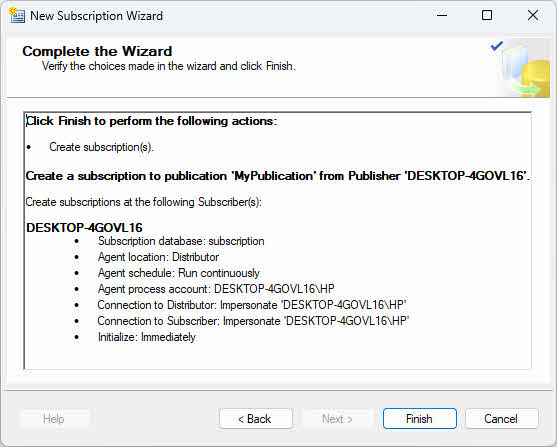Close the wizard window with X

532,15
